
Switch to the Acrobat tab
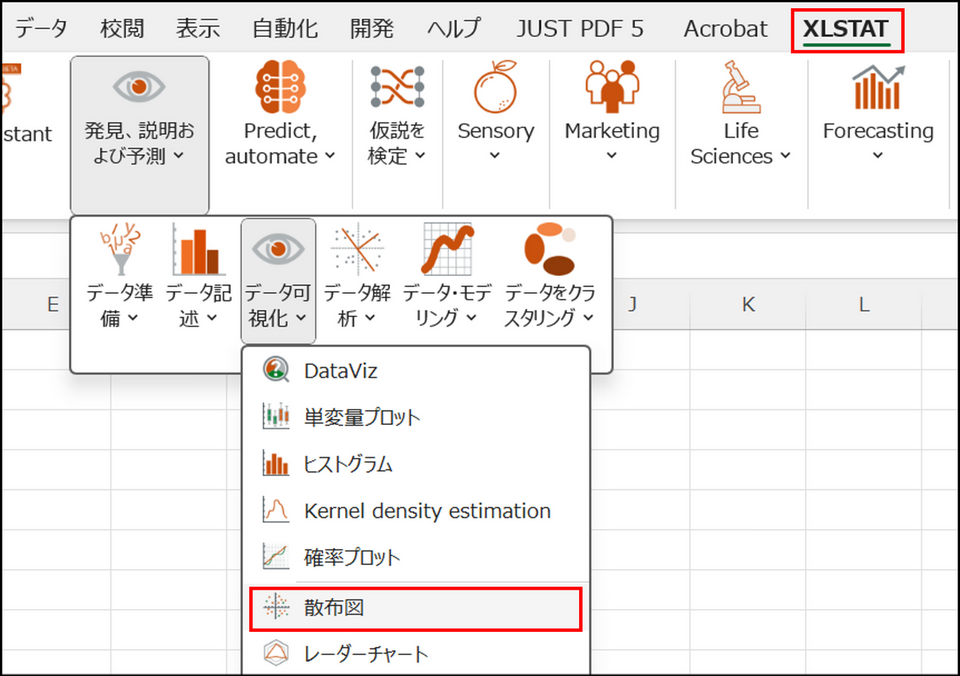pos(725,29)
